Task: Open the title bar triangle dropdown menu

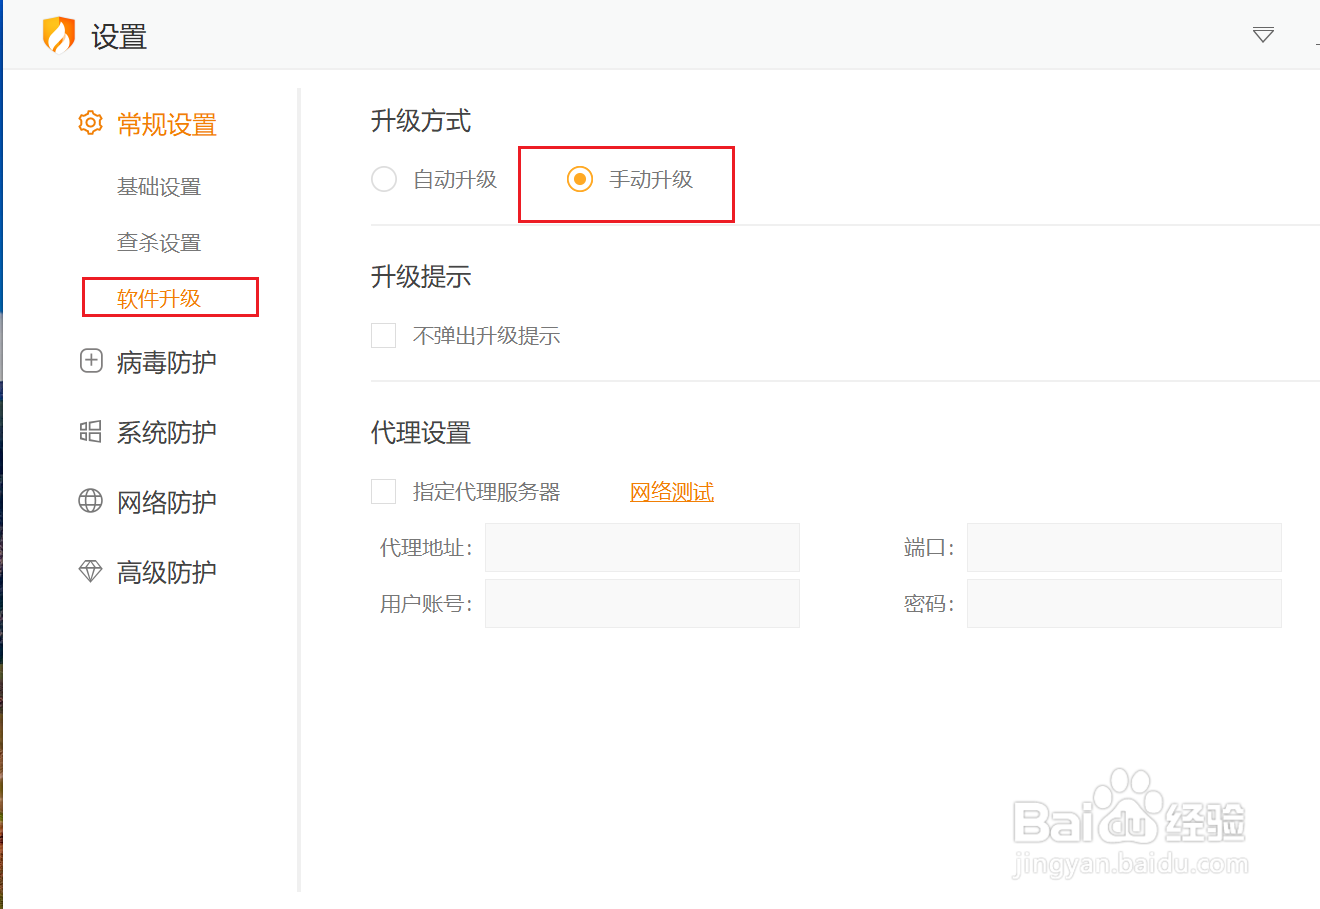Action: pos(1263,35)
